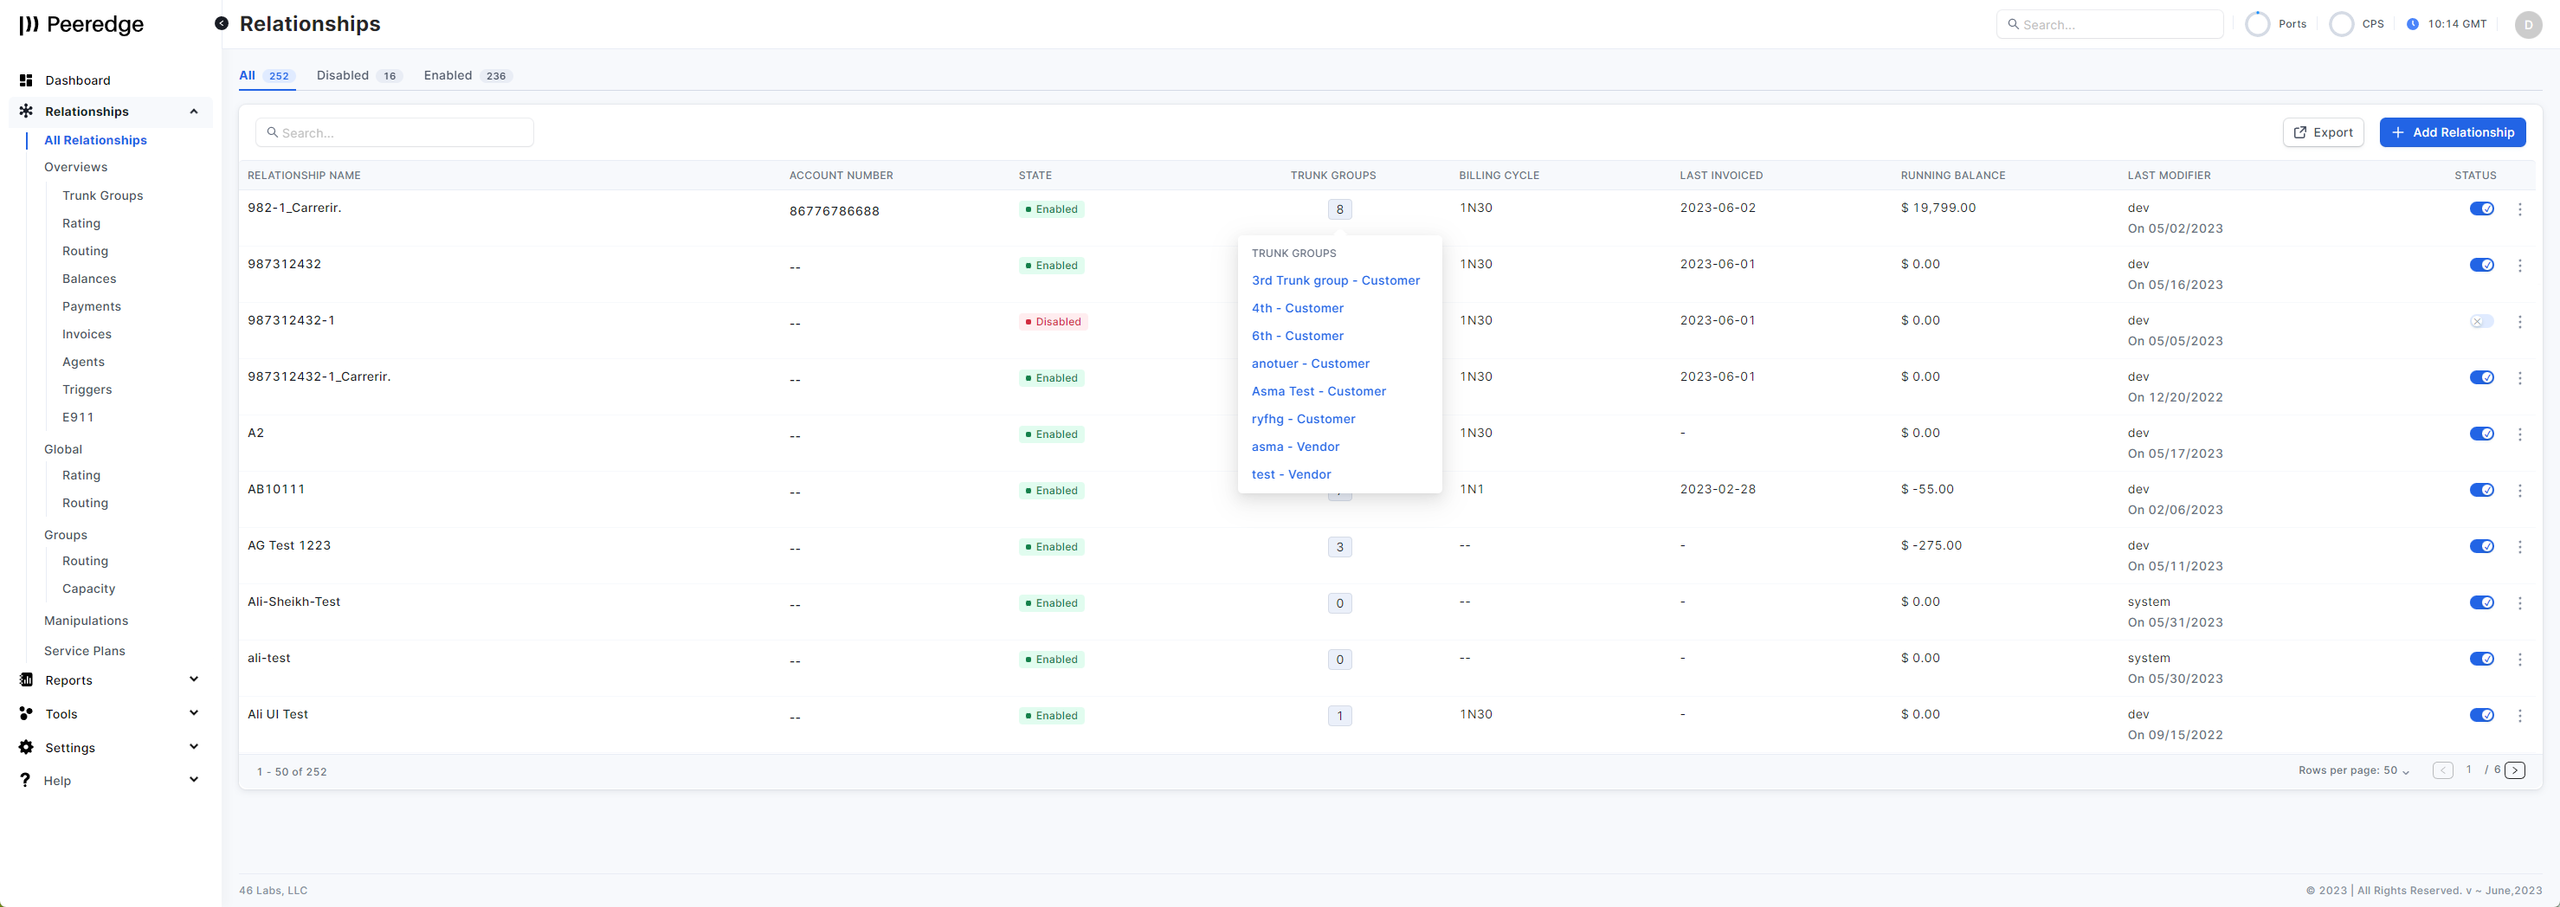The image size is (2560, 907).
Task: Click the Peeredge logo
Action: 81,24
